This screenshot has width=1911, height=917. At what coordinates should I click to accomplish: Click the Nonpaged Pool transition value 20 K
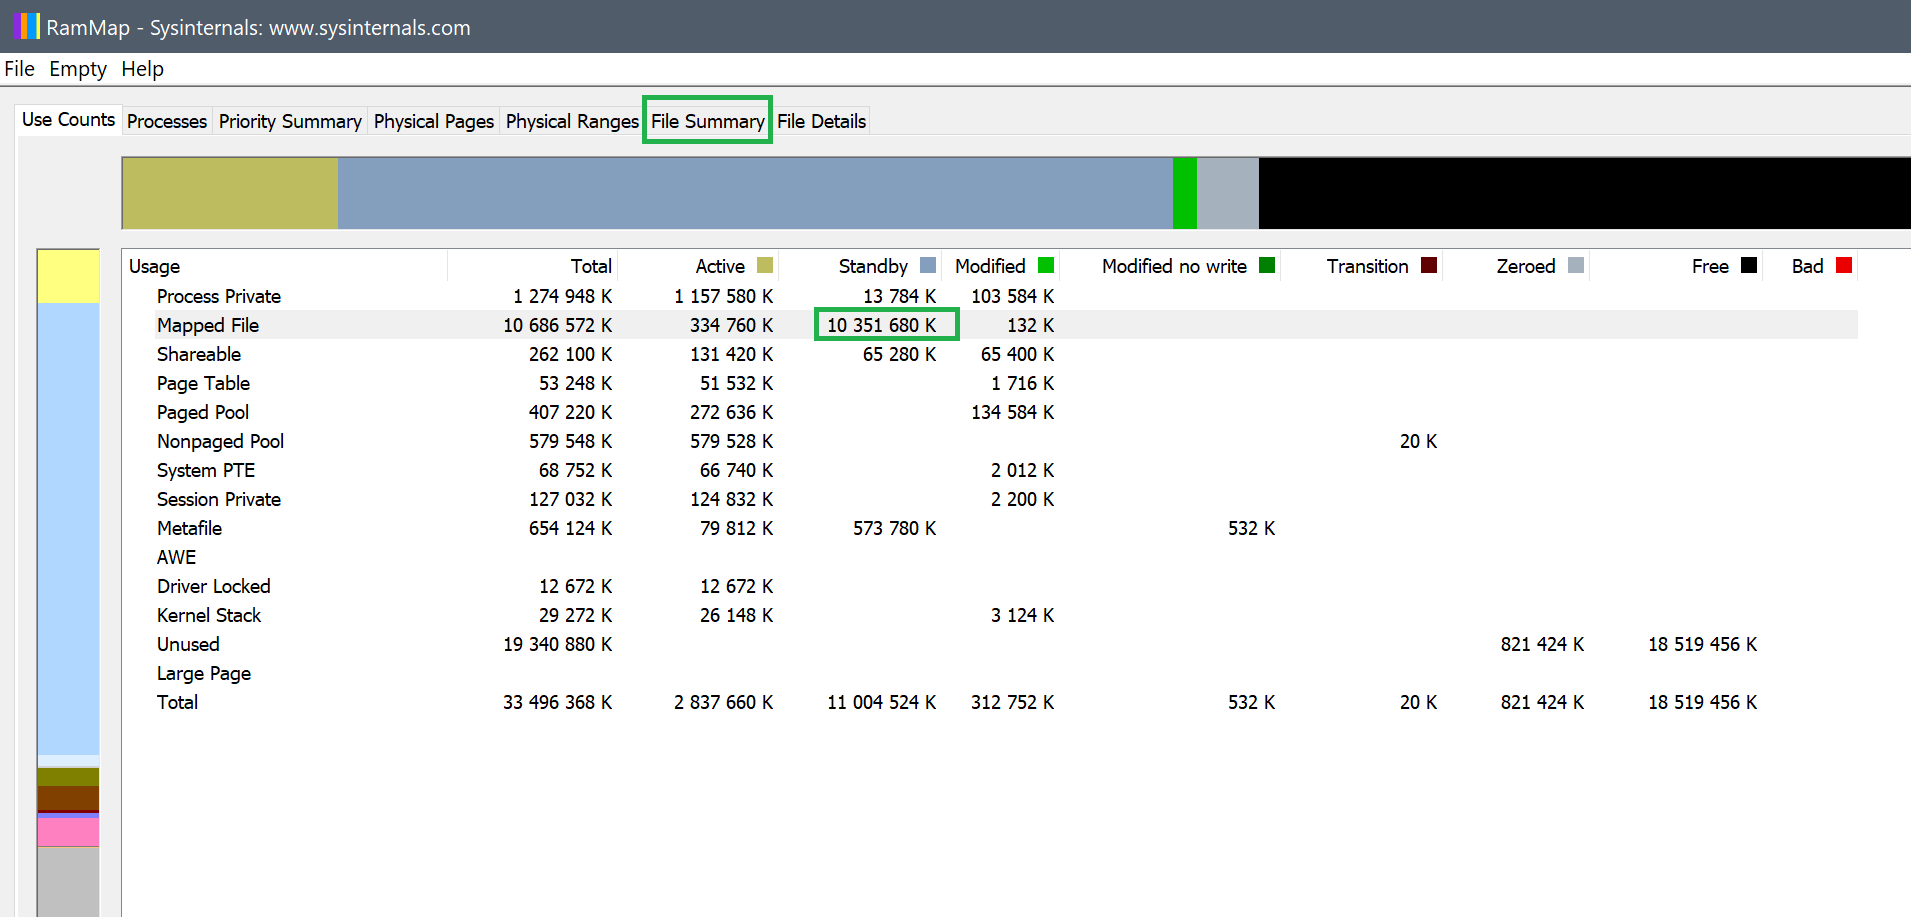pos(1418,441)
